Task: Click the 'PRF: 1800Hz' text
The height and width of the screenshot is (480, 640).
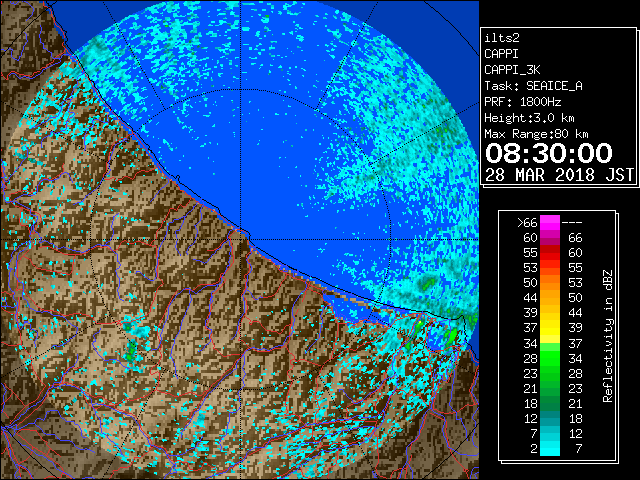Action: (x=522, y=102)
